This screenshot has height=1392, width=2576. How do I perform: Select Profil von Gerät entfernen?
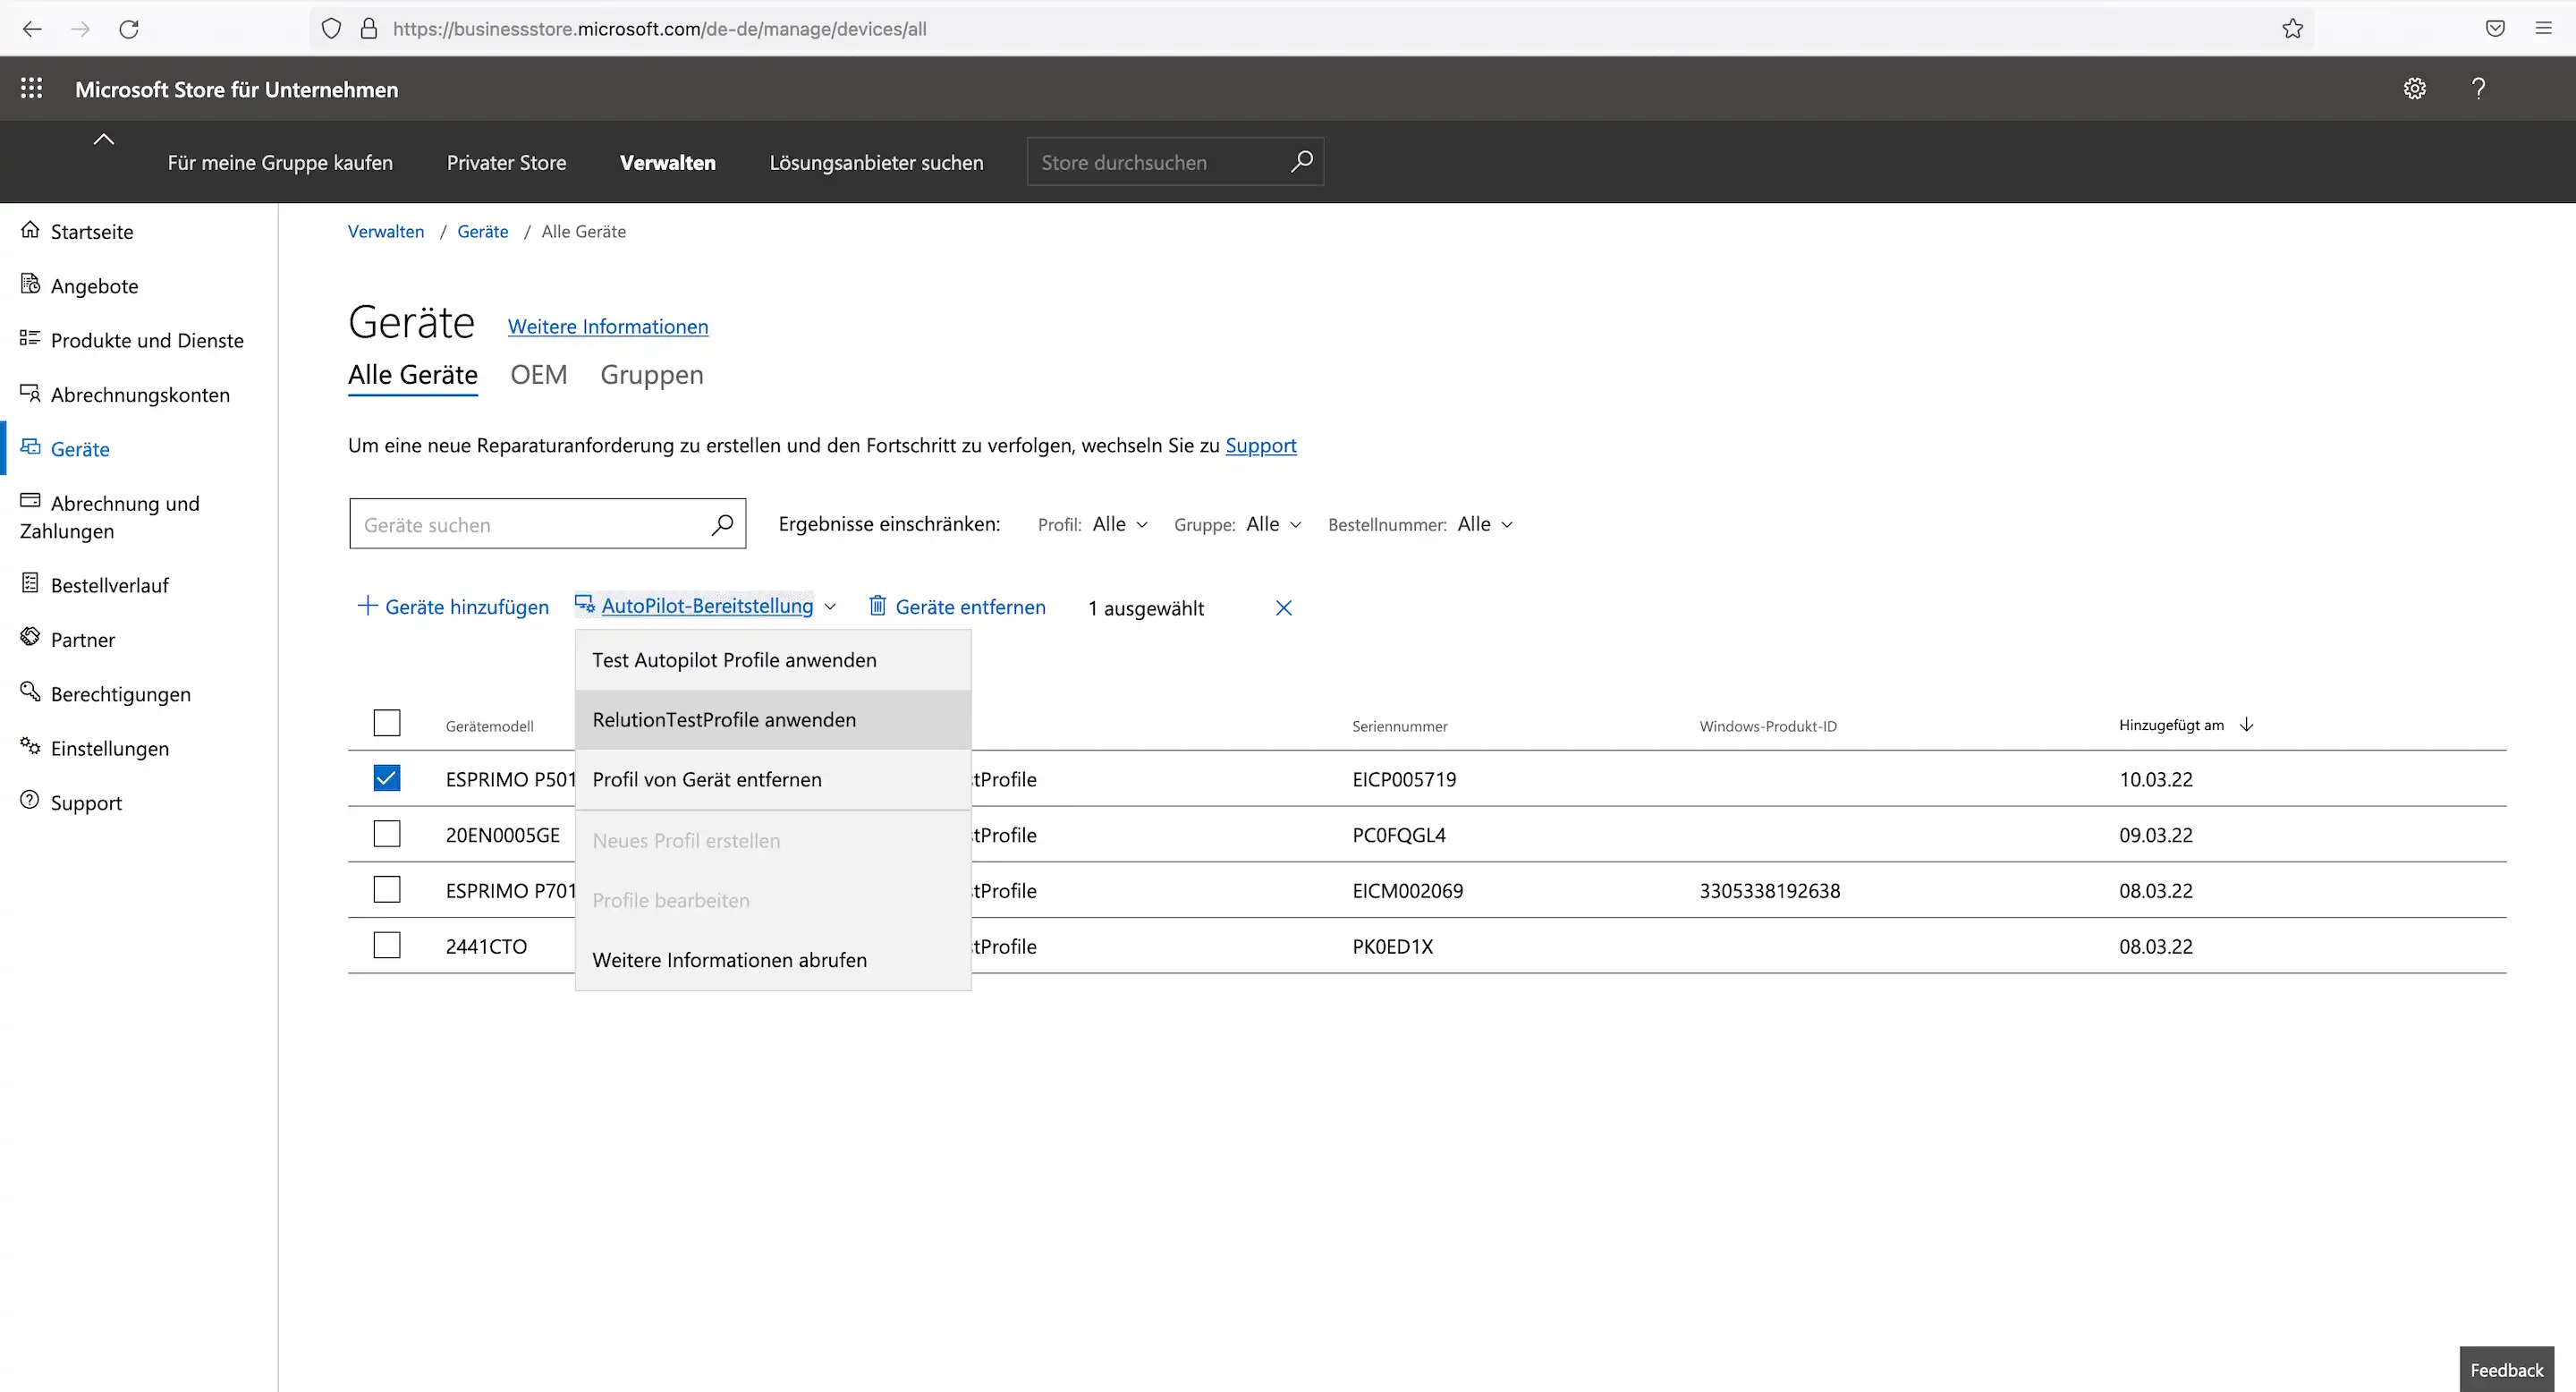tap(773, 780)
